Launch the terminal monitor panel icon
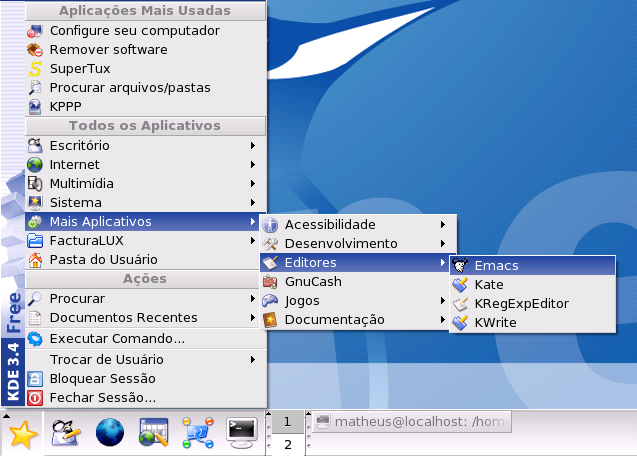 pyautogui.click(x=242, y=432)
